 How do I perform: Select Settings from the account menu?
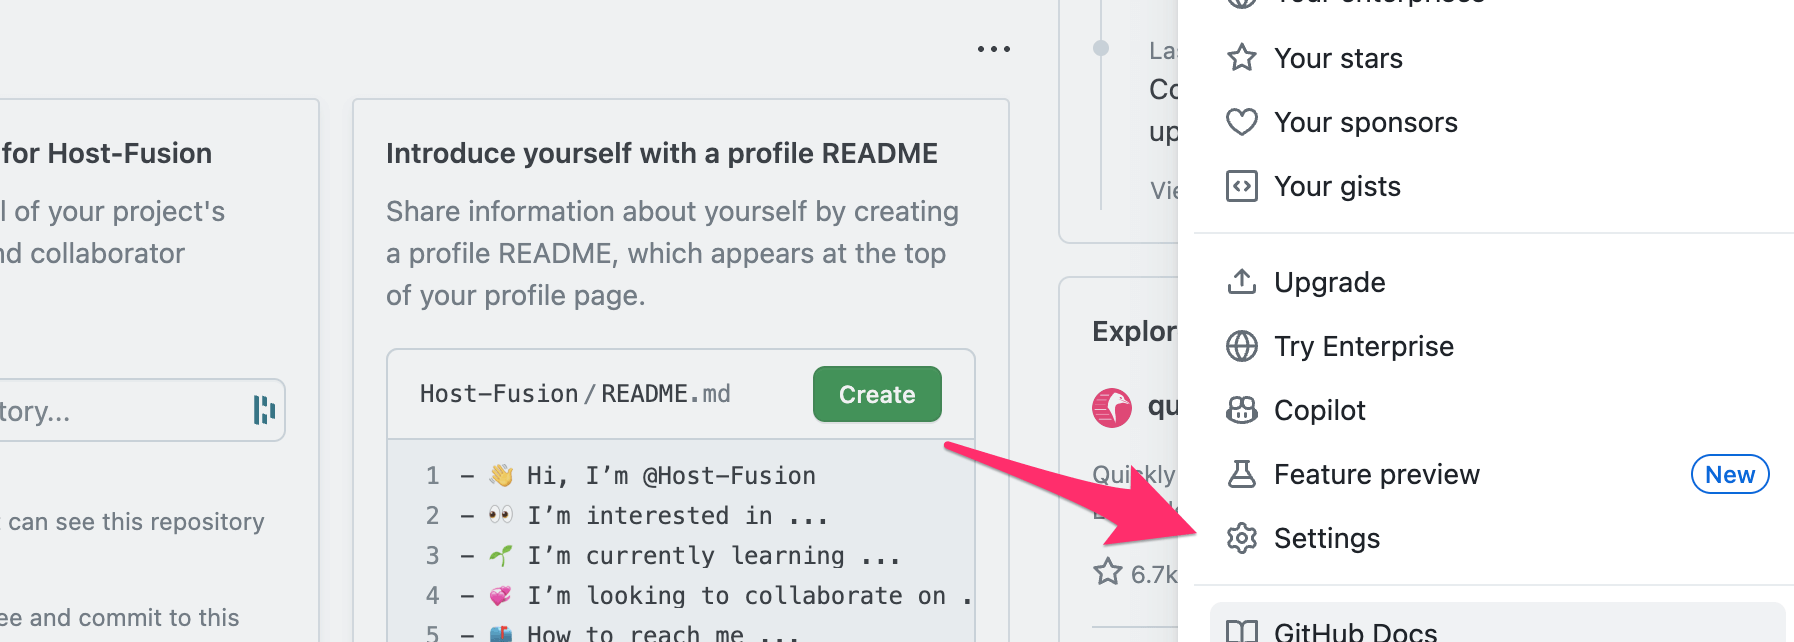click(1326, 538)
